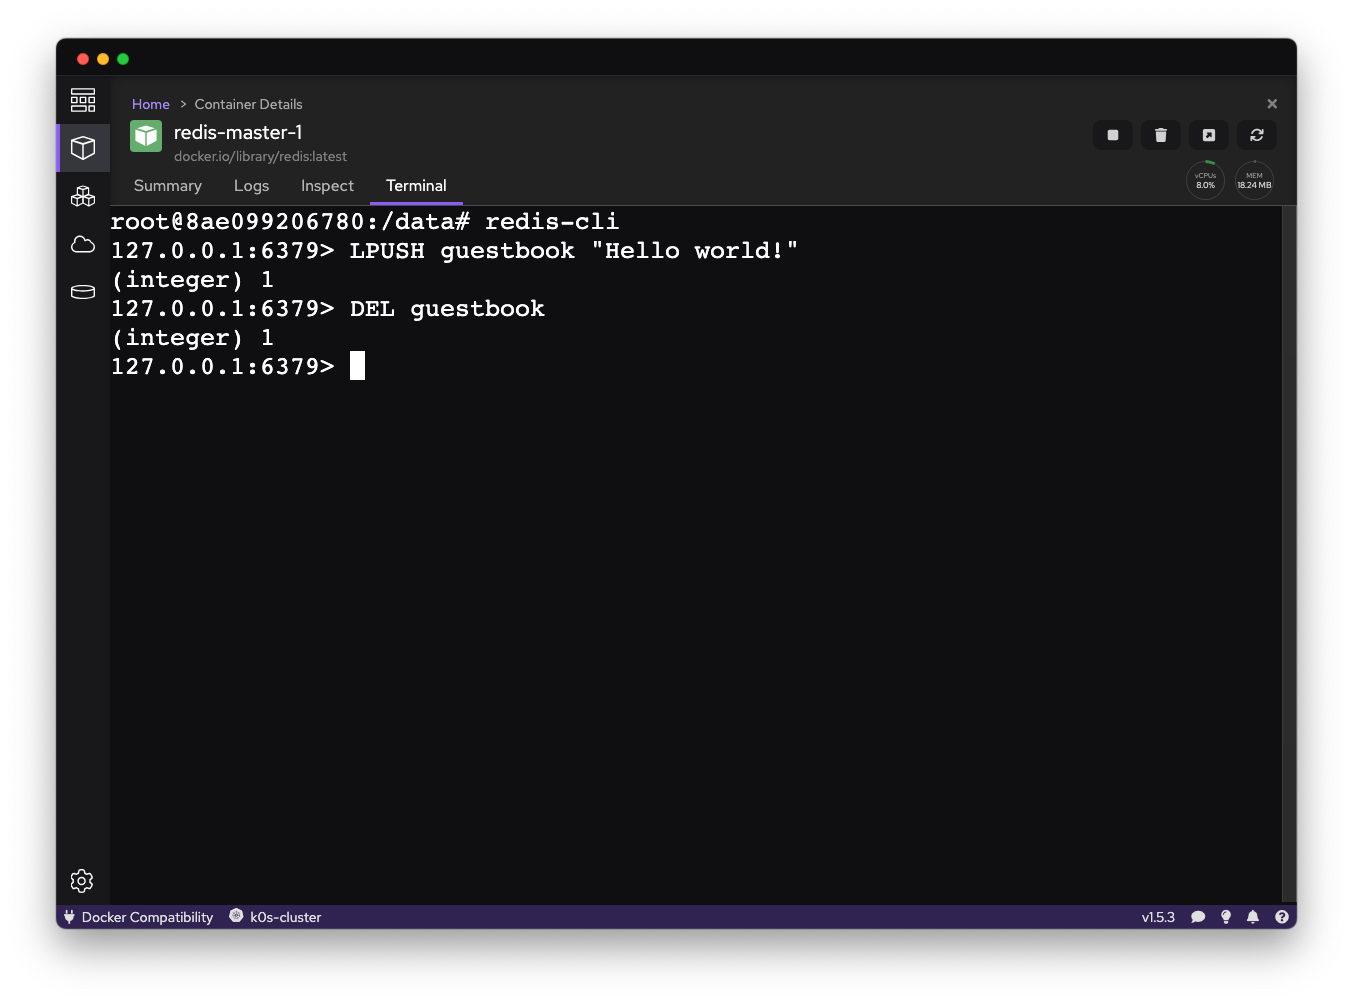Restart the container with the refresh icon
1353x1003 pixels.
(x=1257, y=135)
